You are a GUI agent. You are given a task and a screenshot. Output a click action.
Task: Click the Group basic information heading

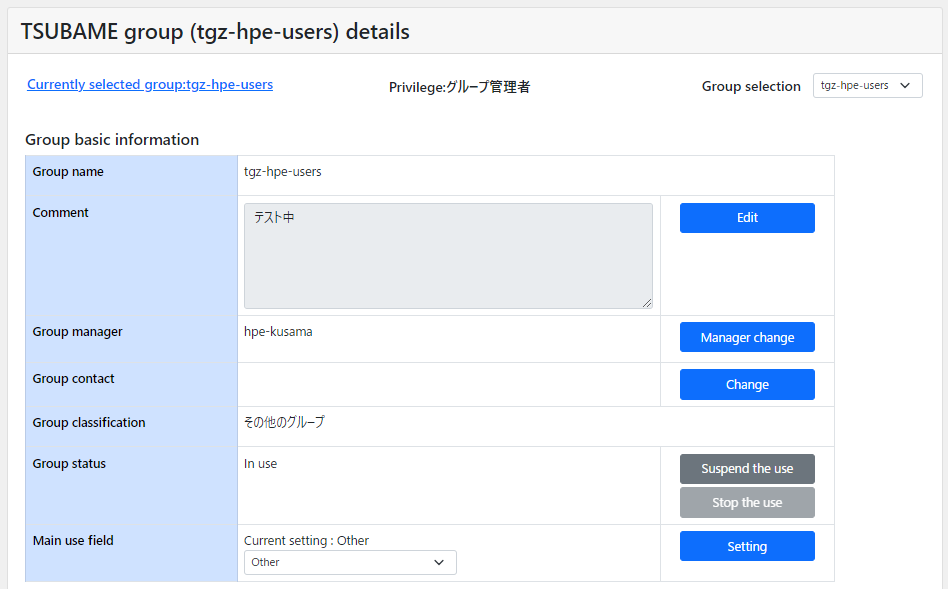[112, 140]
